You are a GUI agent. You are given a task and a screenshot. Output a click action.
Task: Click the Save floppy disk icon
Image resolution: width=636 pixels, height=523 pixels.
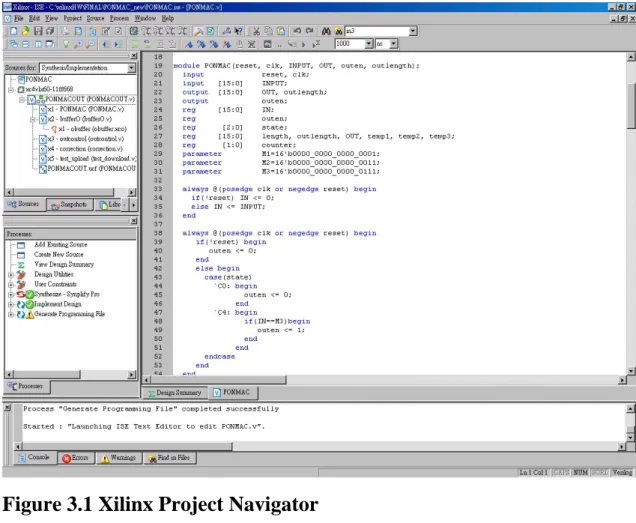38,31
